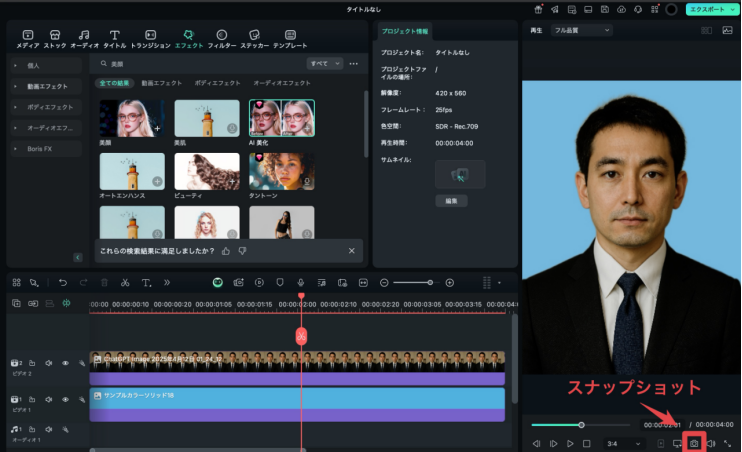Image resolution: width=742 pixels, height=452 pixels.
Task: Hide the ビデオ 1 track with eye icon
Action: [65, 399]
